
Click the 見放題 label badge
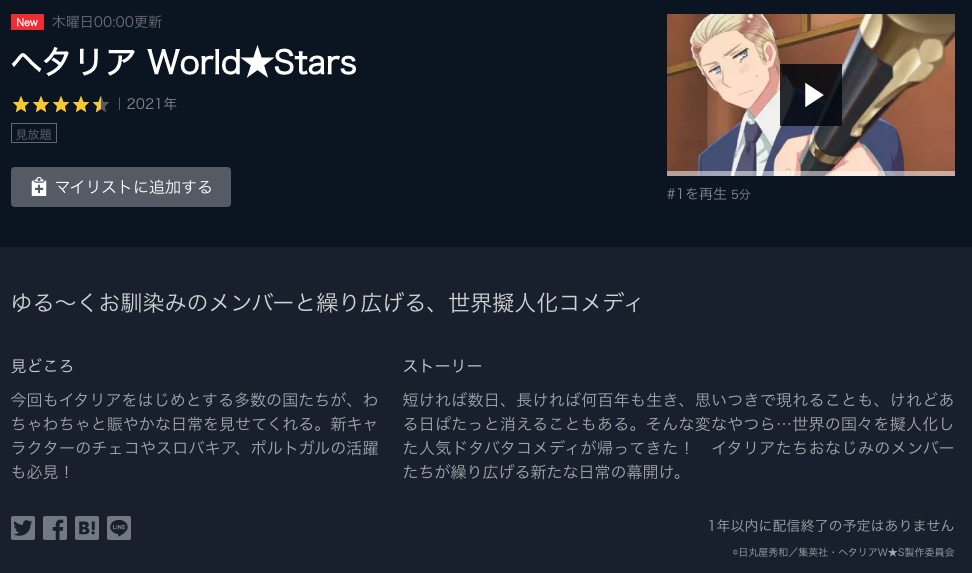pyautogui.click(x=34, y=133)
